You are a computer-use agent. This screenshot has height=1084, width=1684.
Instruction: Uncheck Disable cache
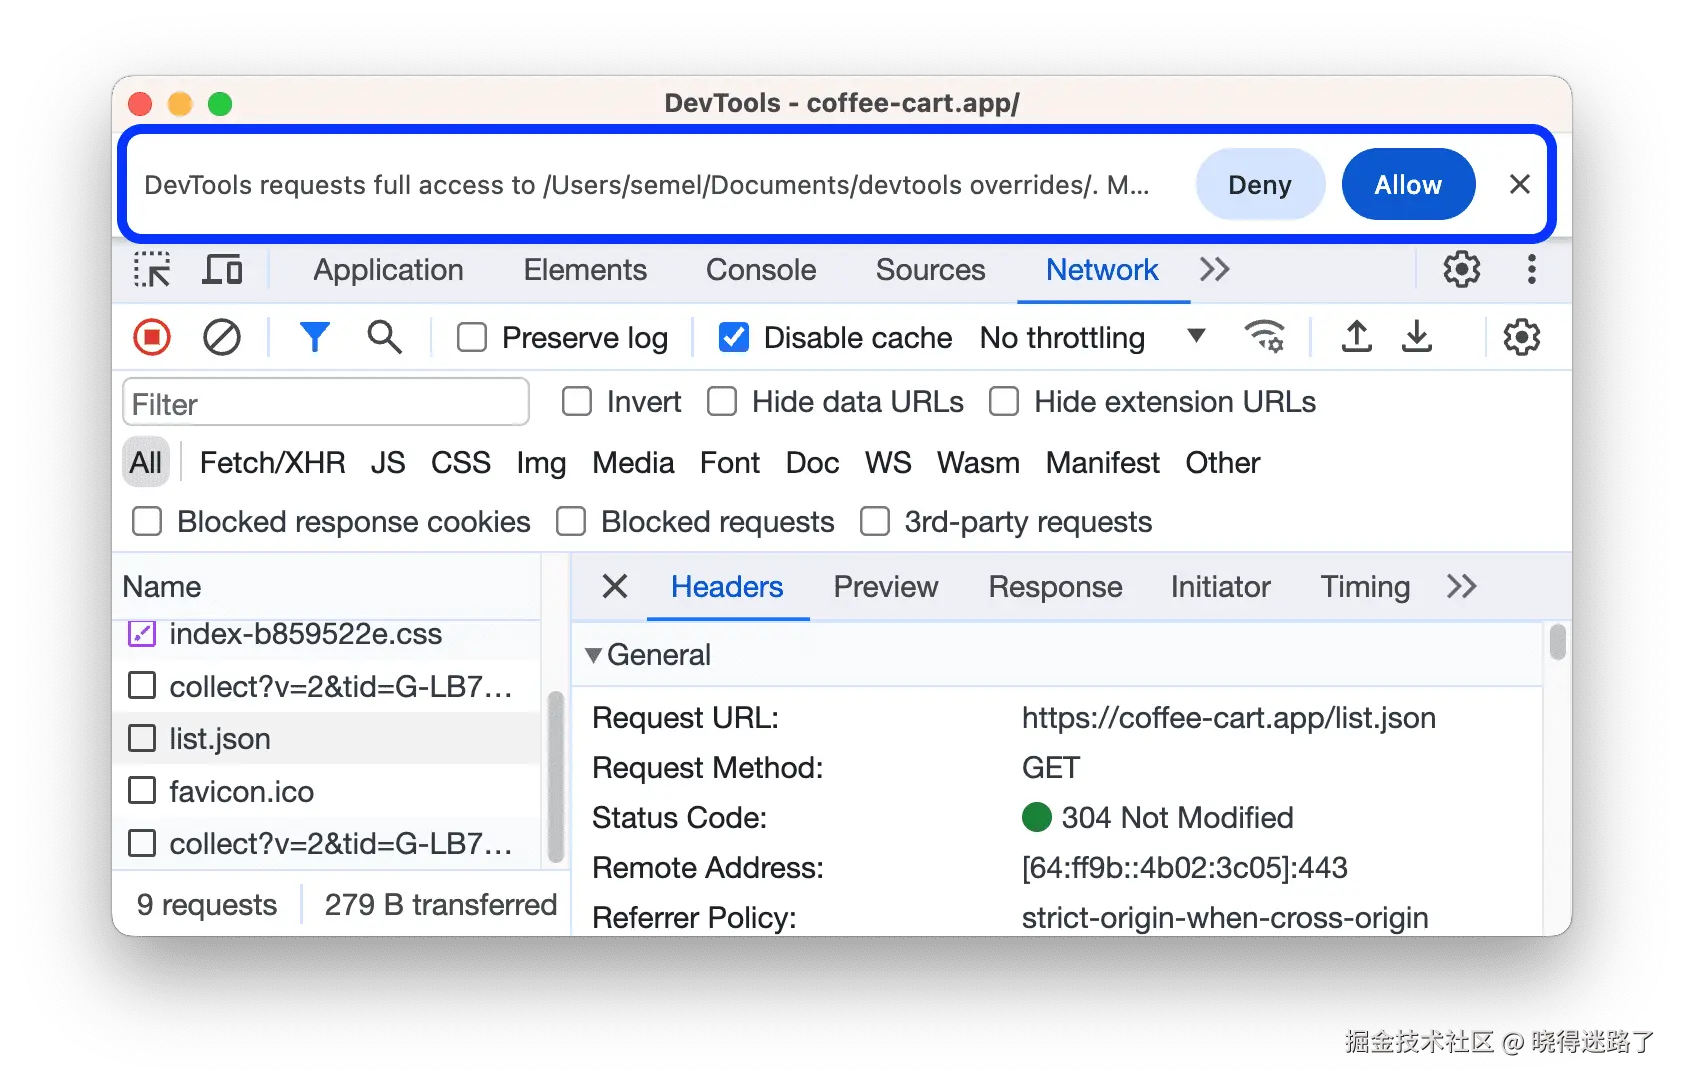point(733,337)
